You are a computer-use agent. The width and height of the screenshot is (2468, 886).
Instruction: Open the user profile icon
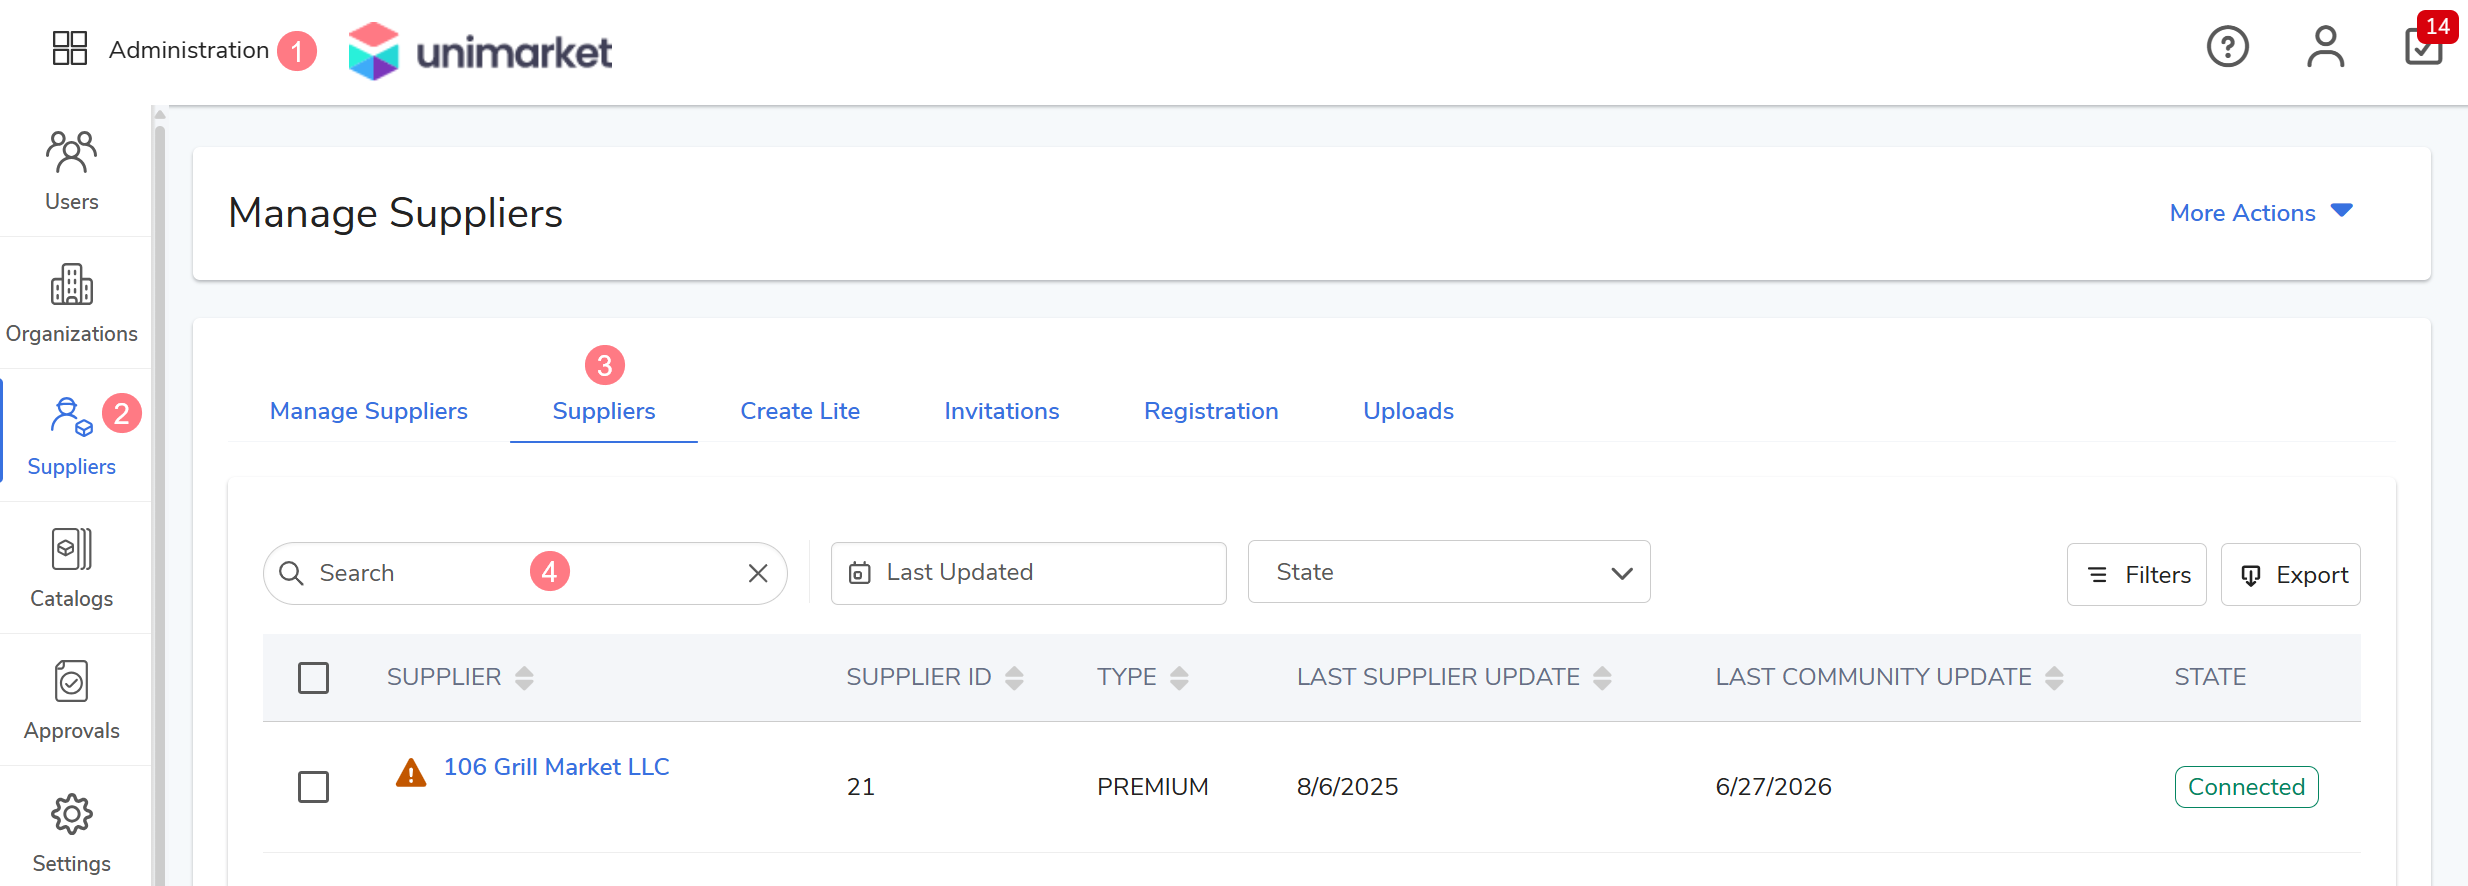pyautogui.click(x=2325, y=47)
